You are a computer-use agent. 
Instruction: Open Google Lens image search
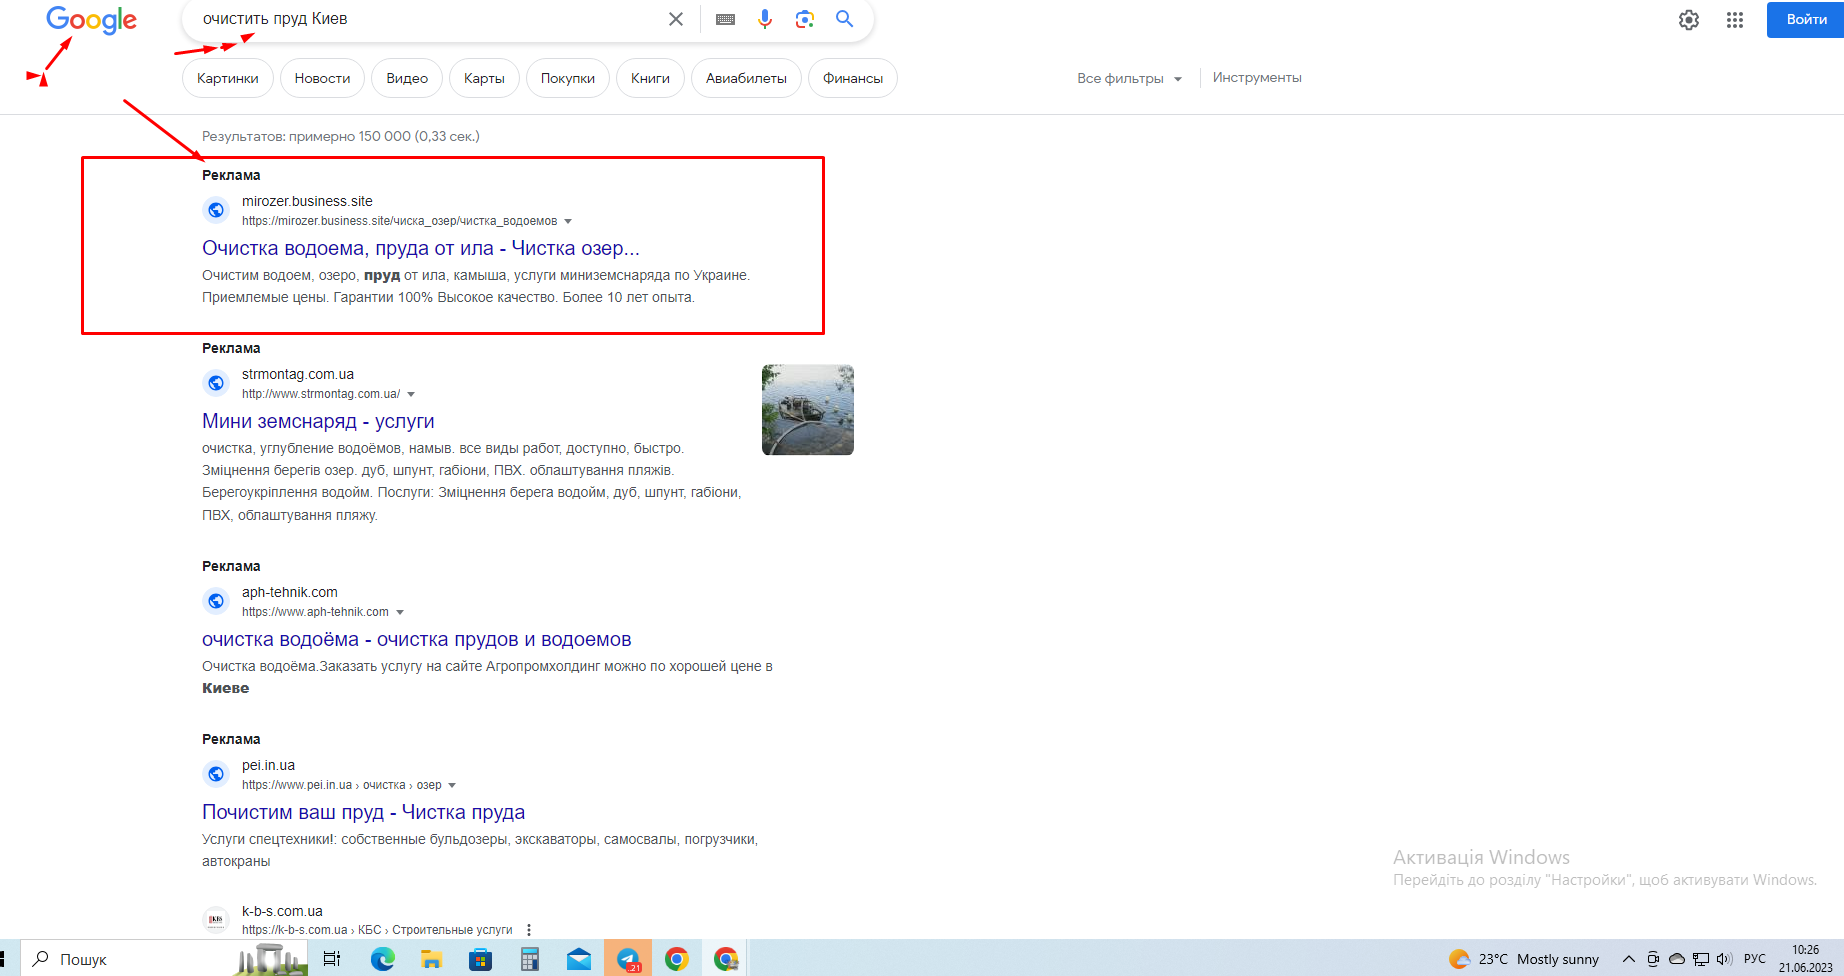coord(805,19)
